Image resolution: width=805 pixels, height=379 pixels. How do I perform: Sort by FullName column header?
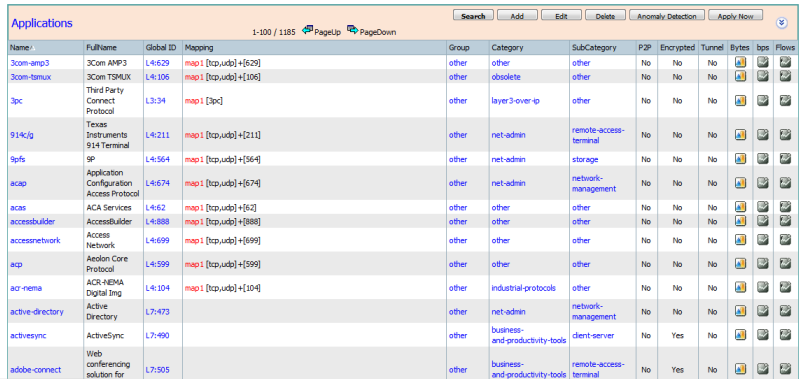pyautogui.click(x=102, y=47)
